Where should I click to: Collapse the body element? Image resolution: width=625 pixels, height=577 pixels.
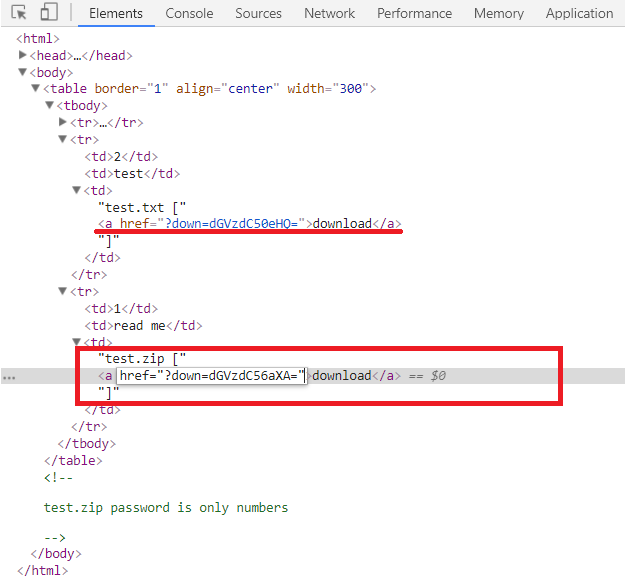pos(23,72)
